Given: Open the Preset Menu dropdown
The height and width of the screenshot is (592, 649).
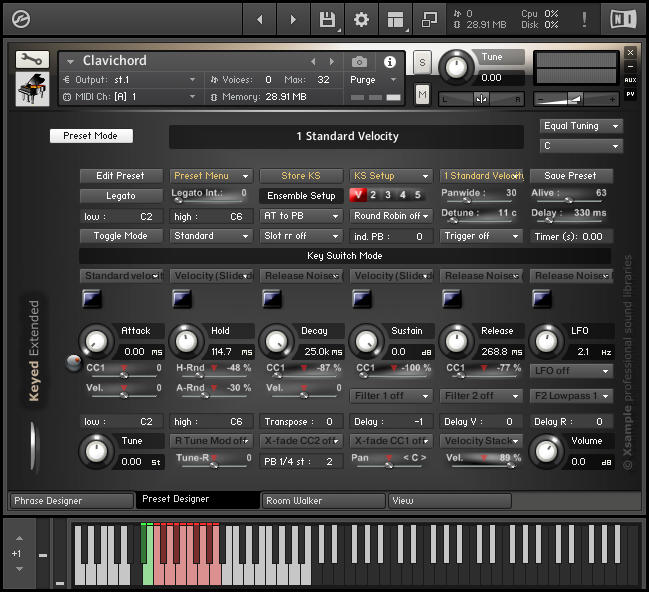Looking at the screenshot, I should tap(210, 176).
